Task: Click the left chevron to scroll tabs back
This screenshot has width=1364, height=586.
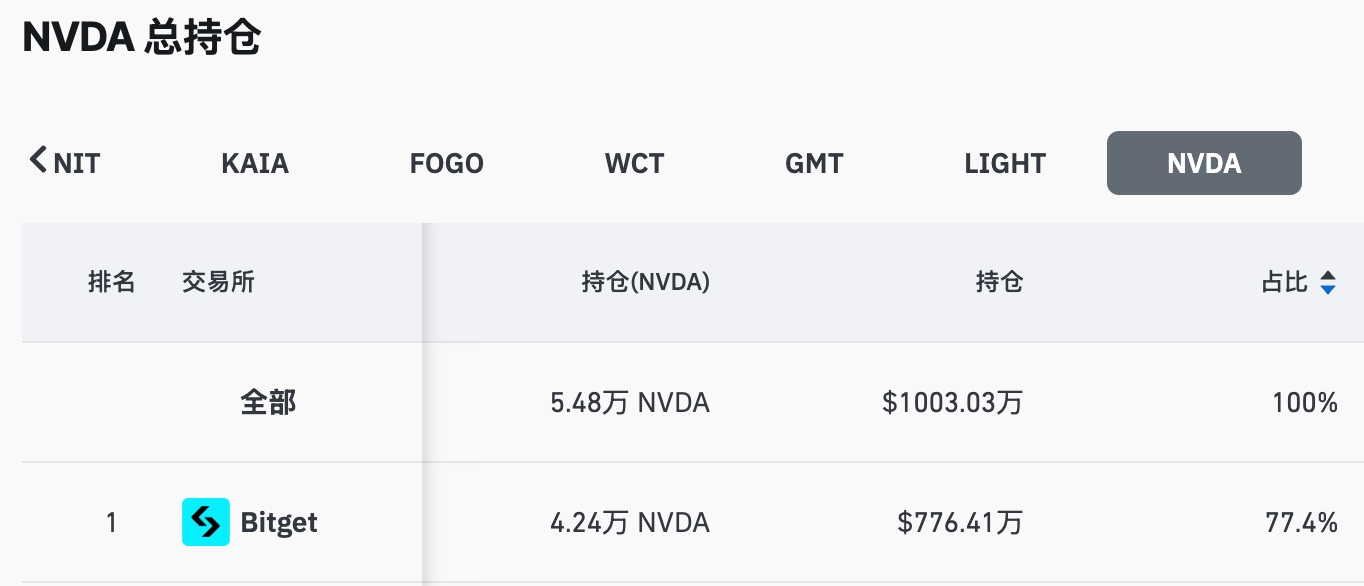Action: click(38, 160)
